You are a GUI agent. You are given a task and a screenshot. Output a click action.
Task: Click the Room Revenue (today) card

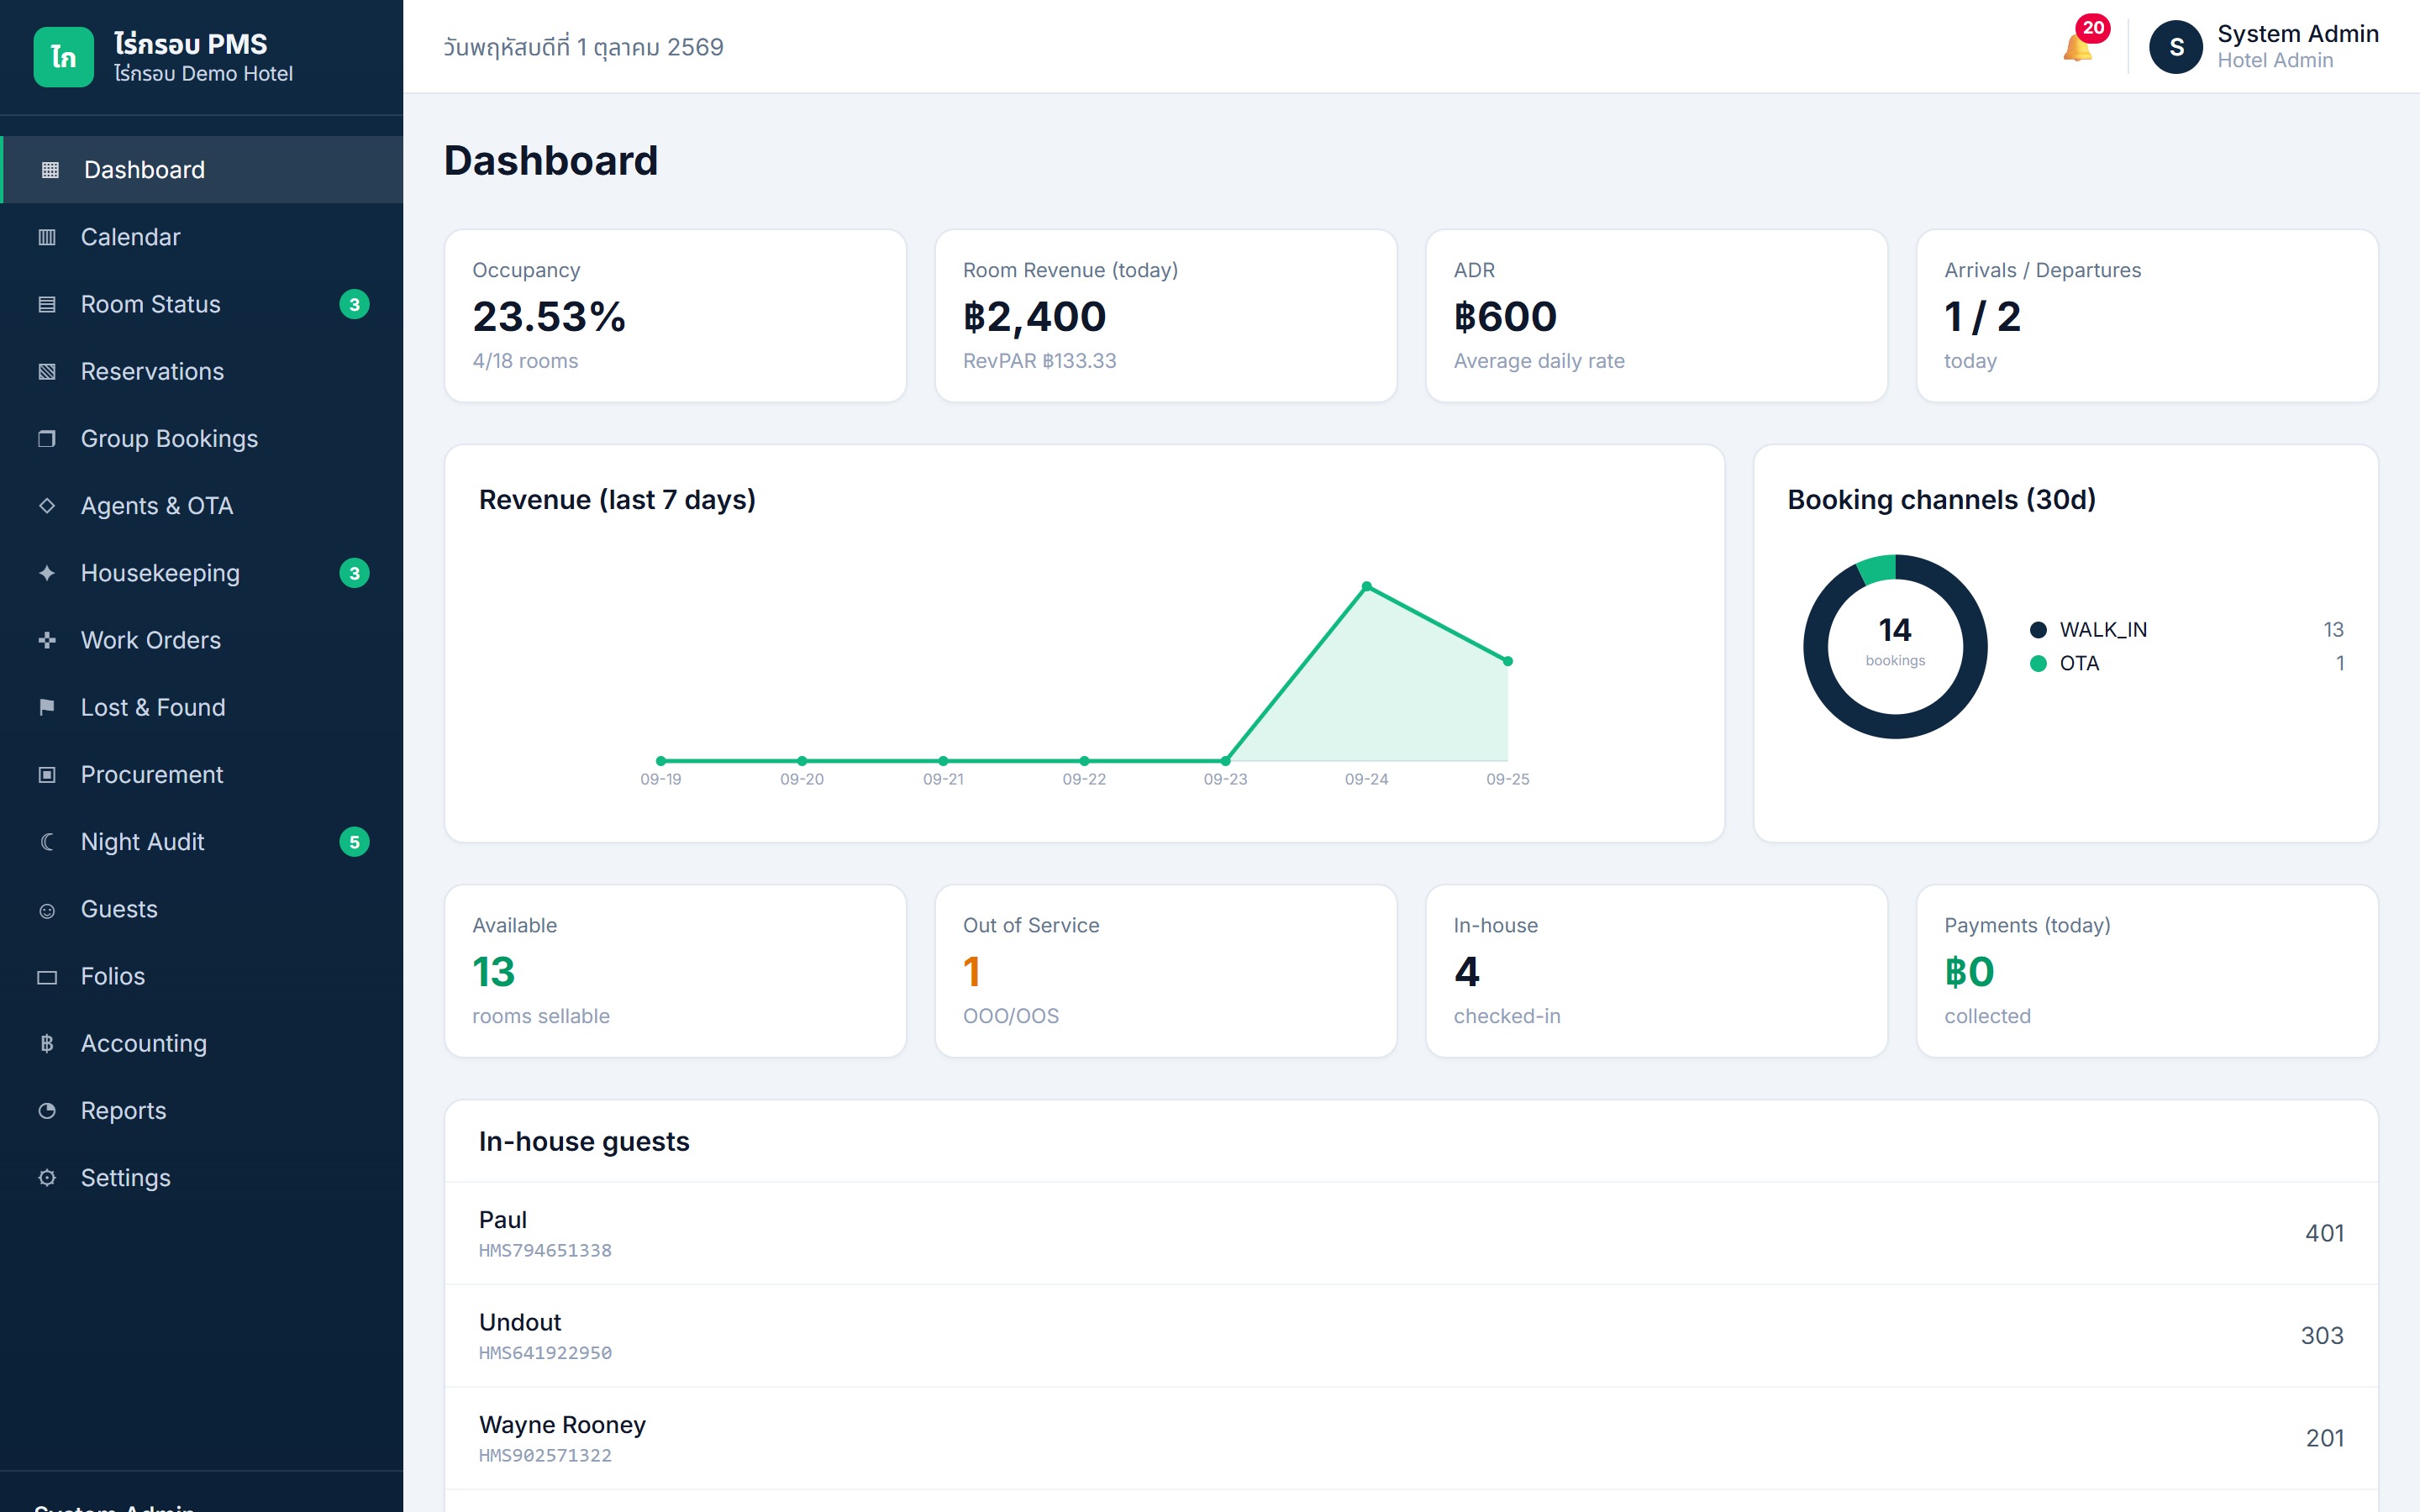coord(1166,316)
